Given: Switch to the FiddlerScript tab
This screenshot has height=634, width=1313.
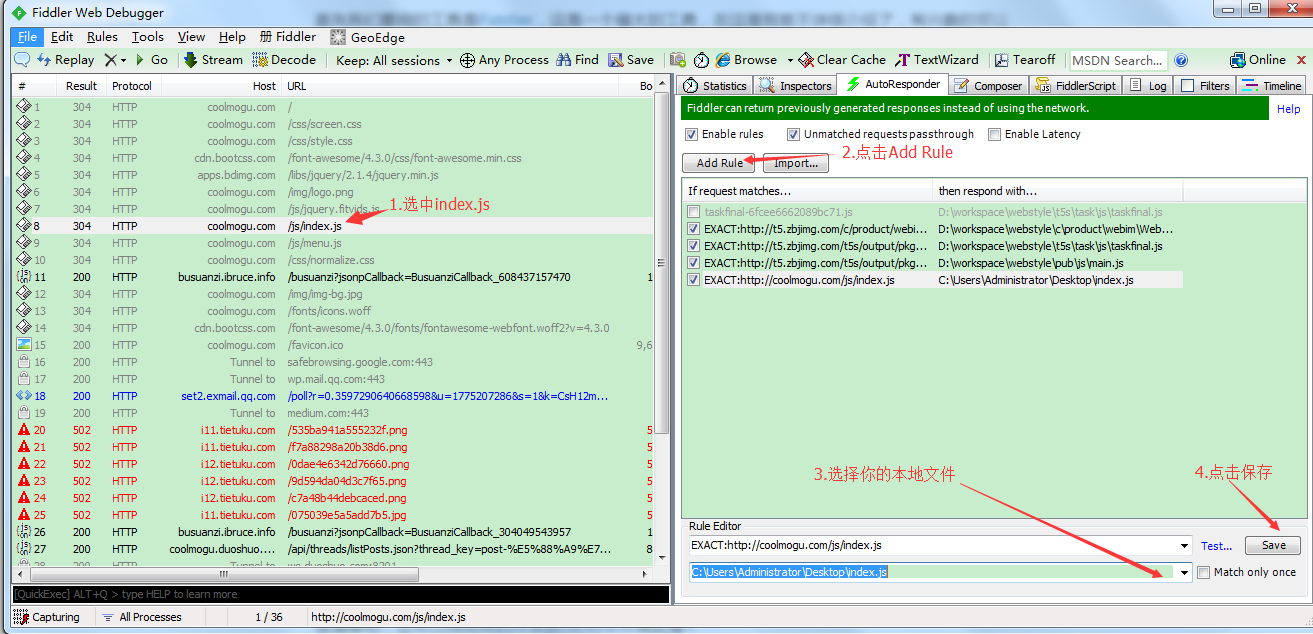Looking at the screenshot, I should (x=1076, y=86).
